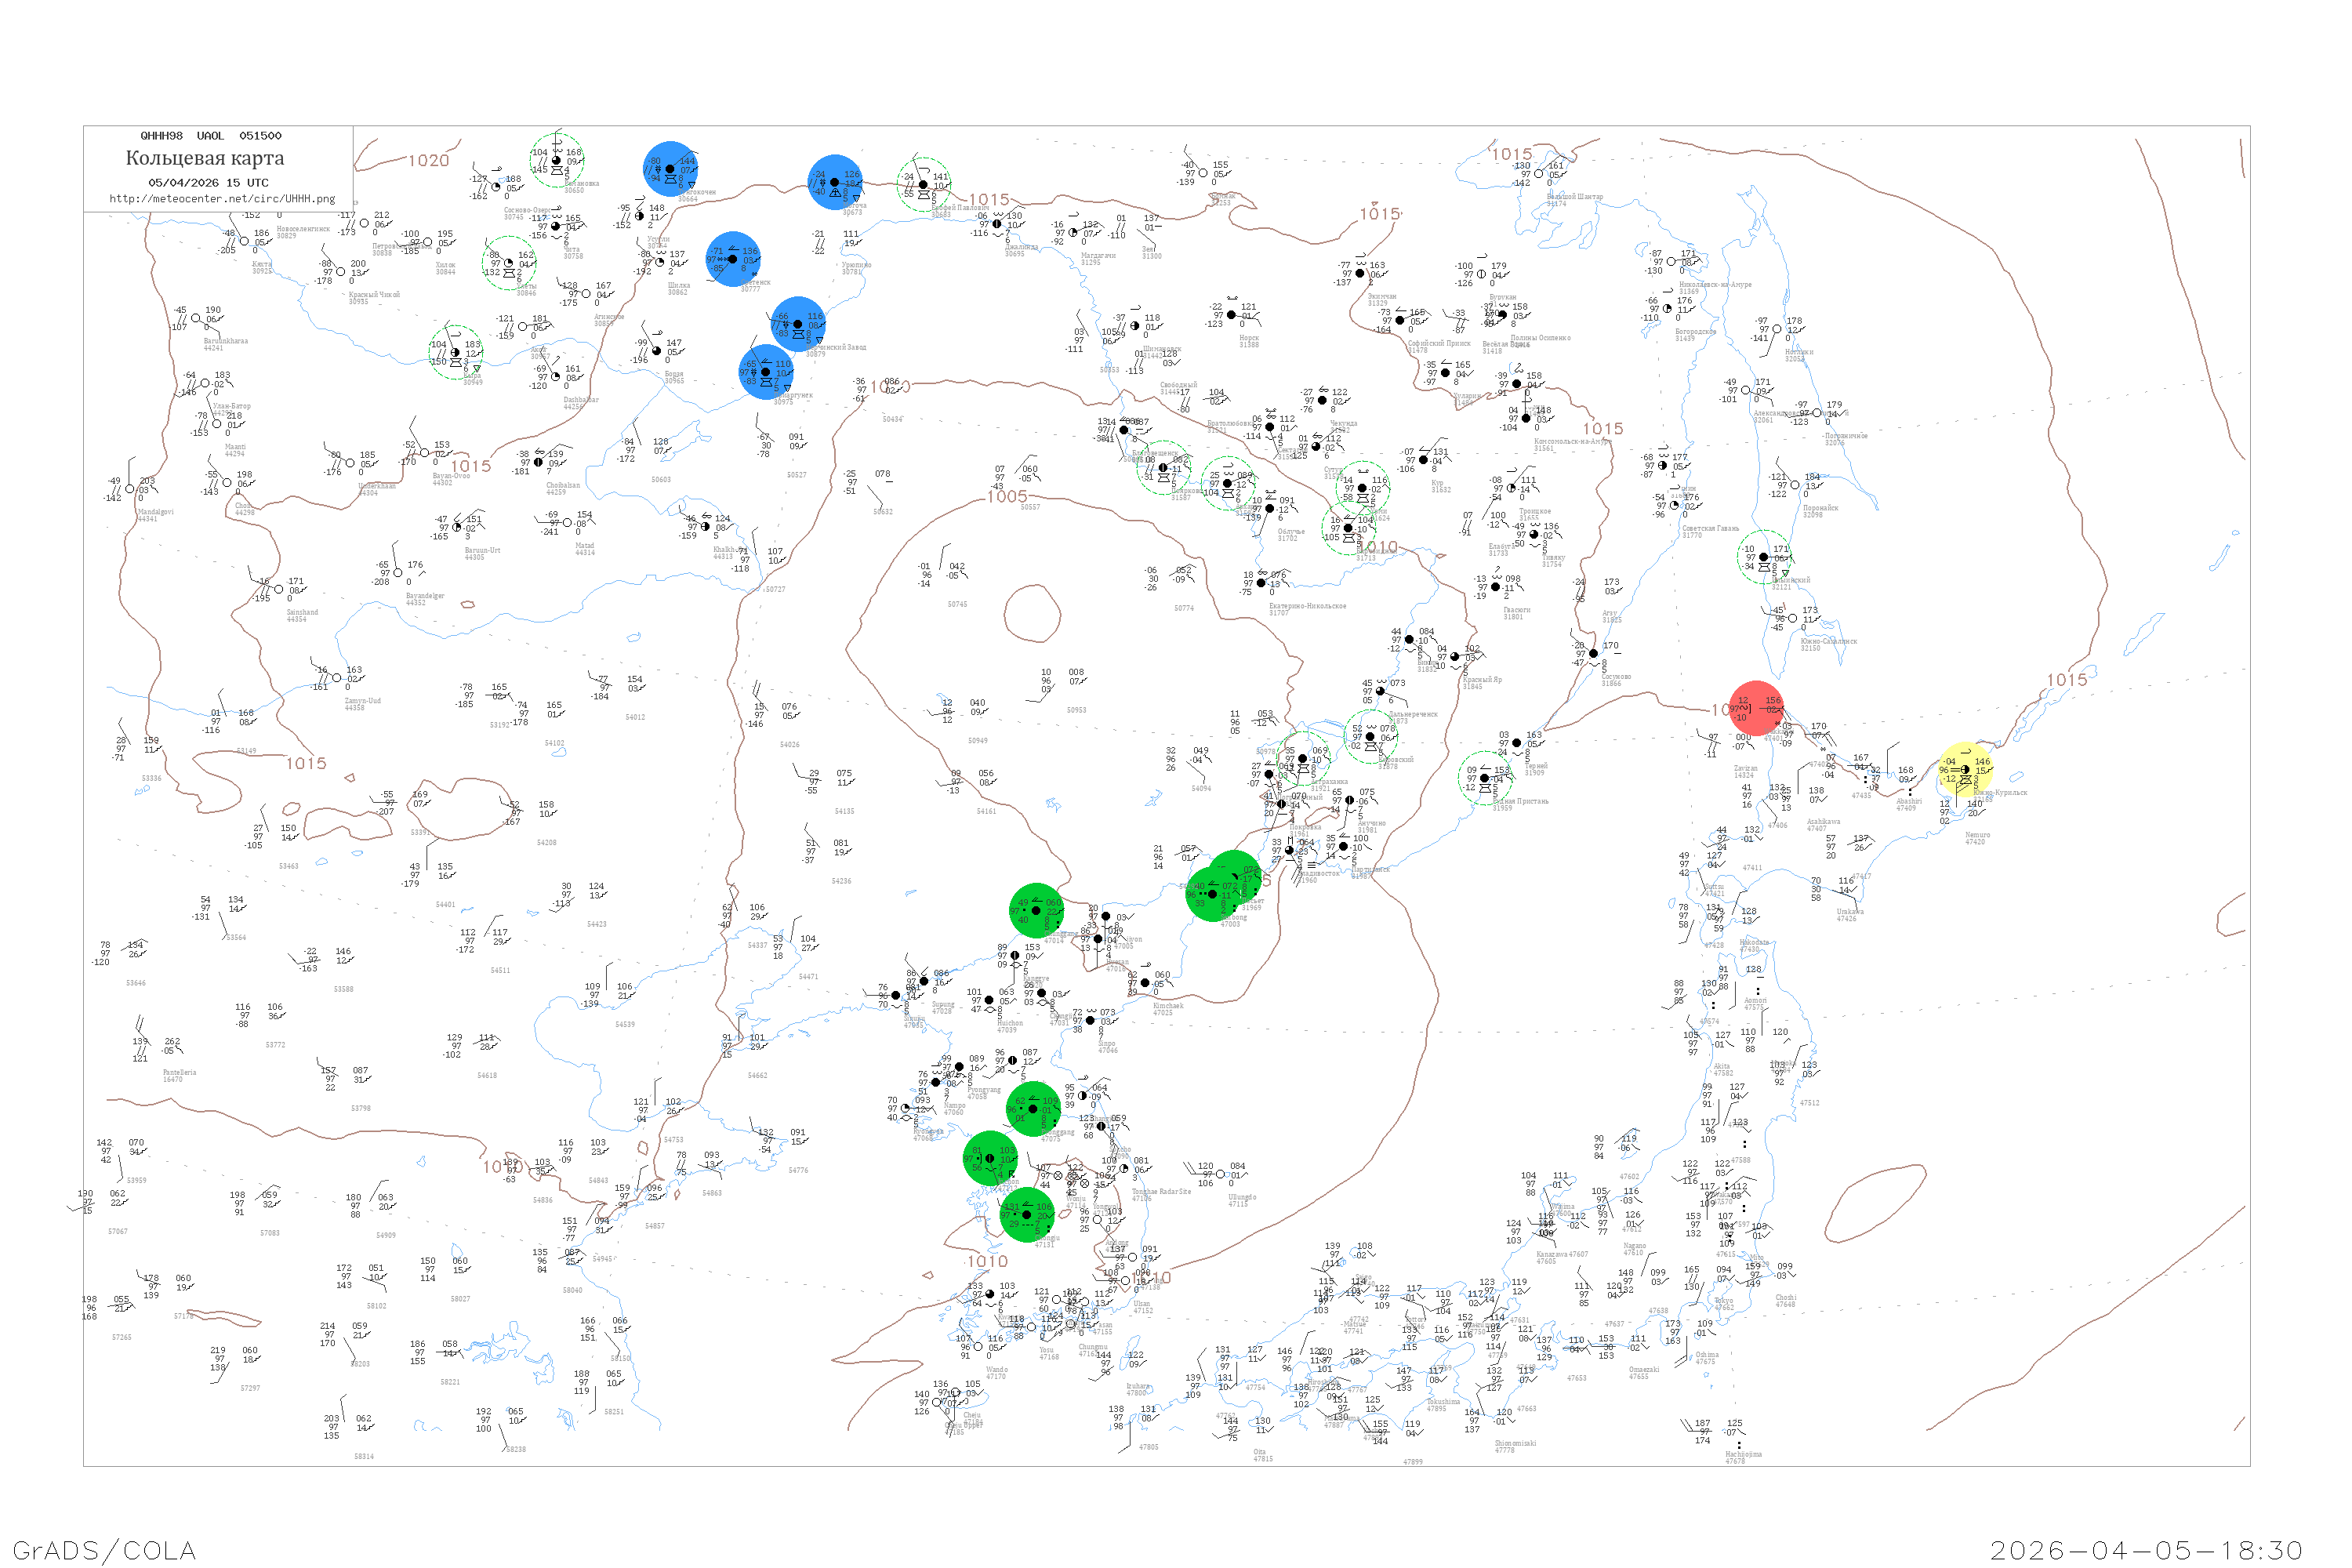Click the blue marker at Сретенск 30777
Image resolution: width=2352 pixels, height=1568 pixels.
point(733,258)
